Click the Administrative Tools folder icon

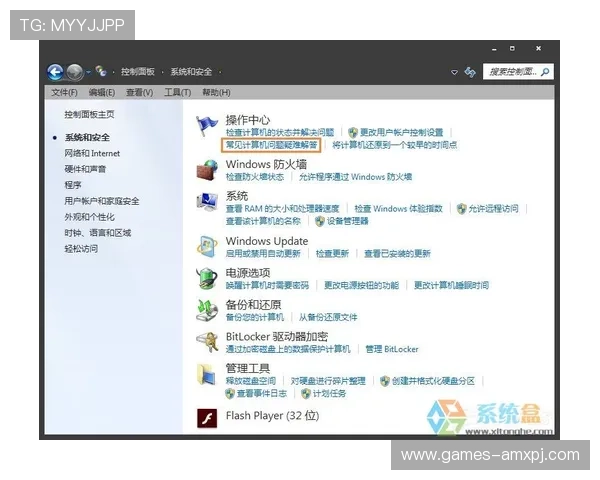coord(207,374)
